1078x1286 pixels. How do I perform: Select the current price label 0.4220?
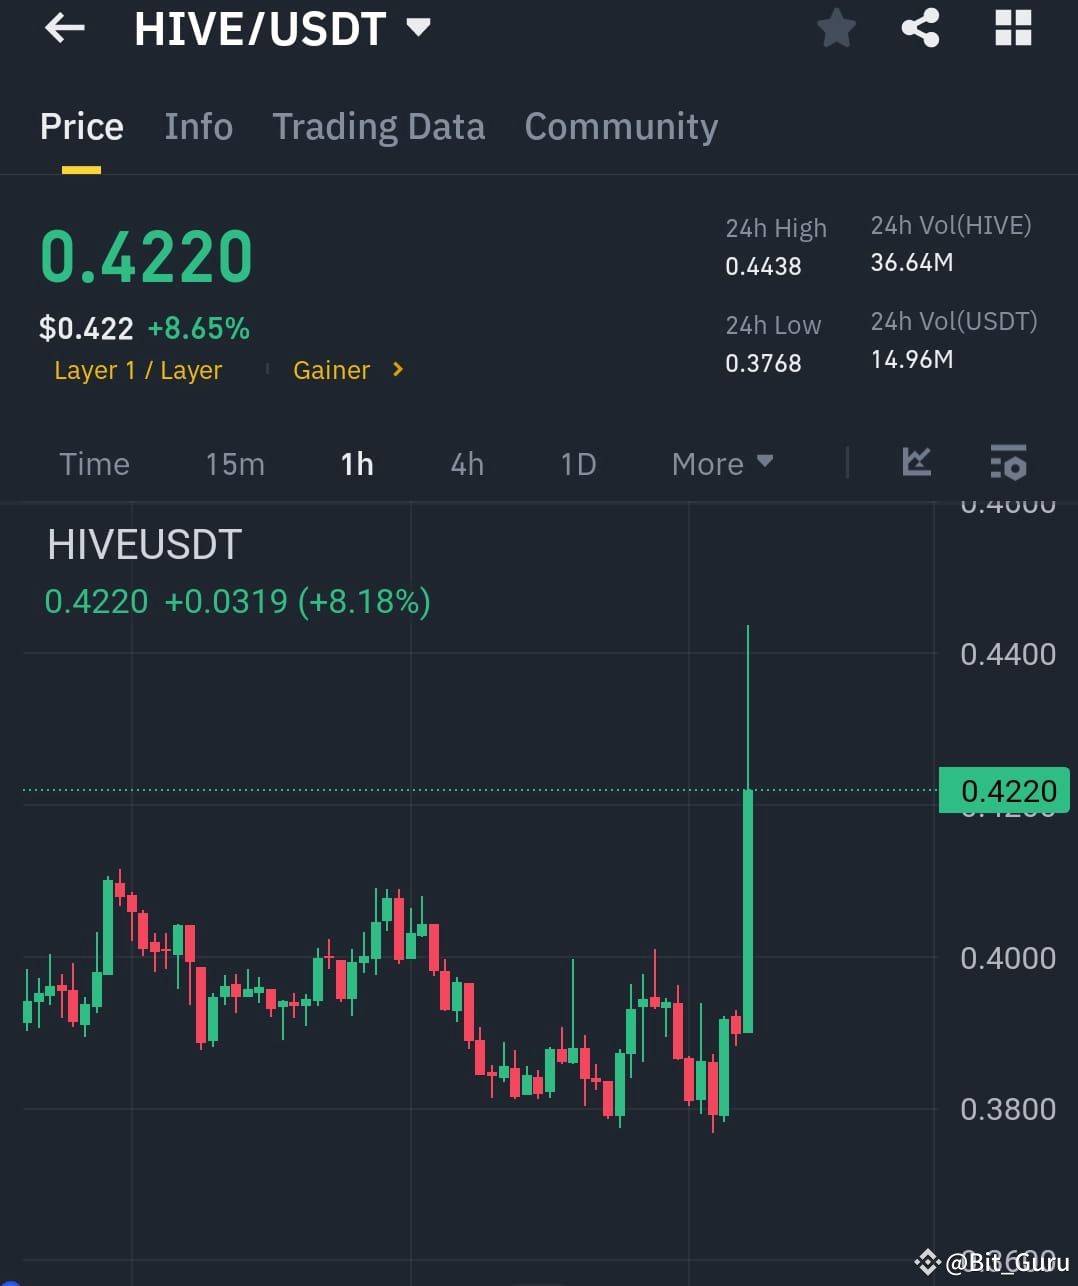coord(1005,790)
